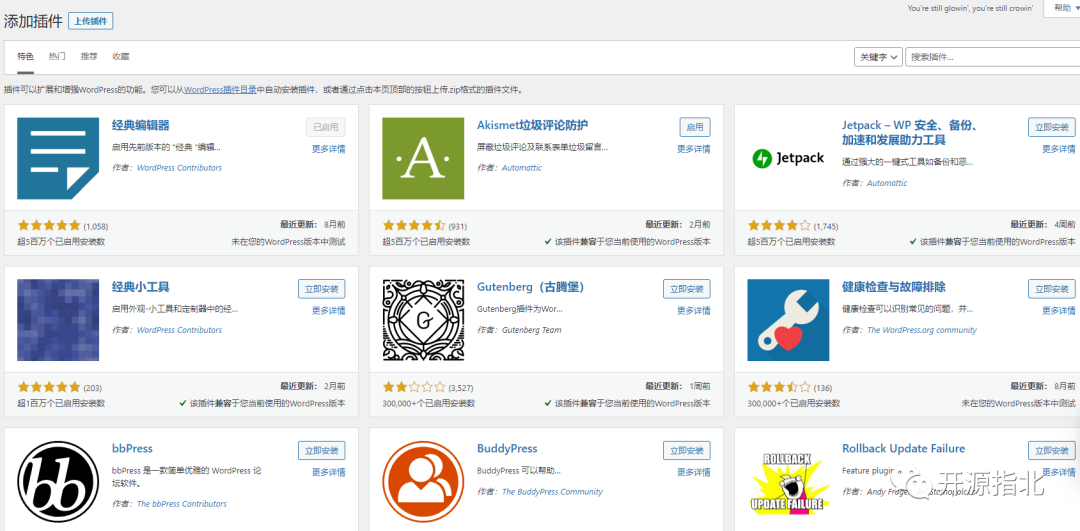
Task: Open the 经典小工具 title link
Action: tap(141, 287)
